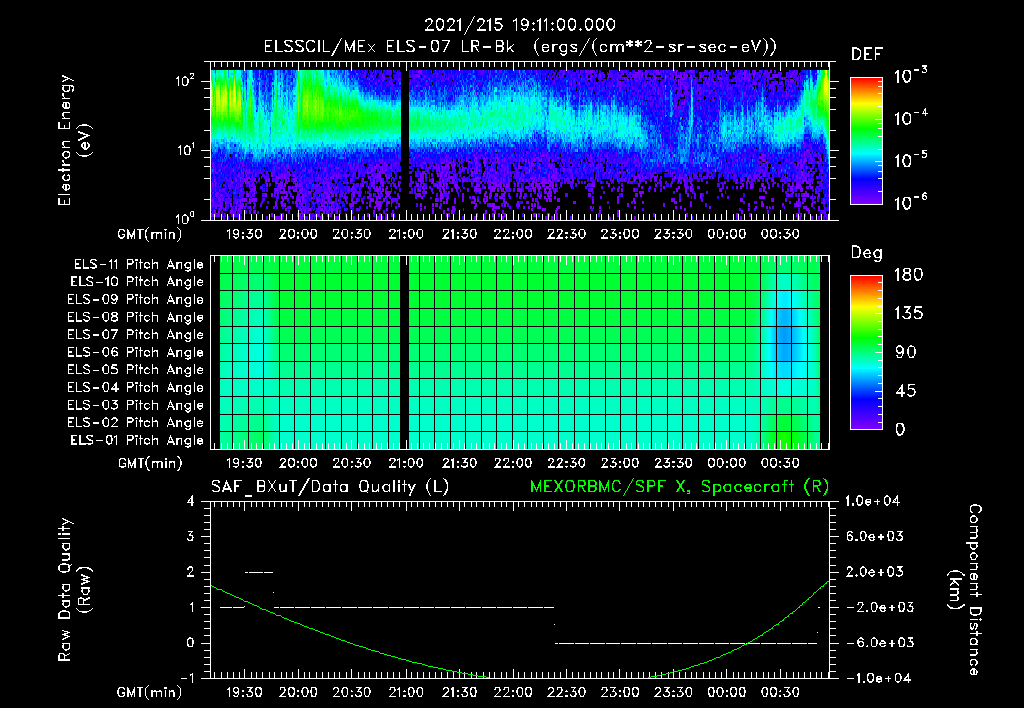Select the ELS-10 Pitch Angle row label
Viewport: 1024px width, 708px height.
click(x=137, y=282)
